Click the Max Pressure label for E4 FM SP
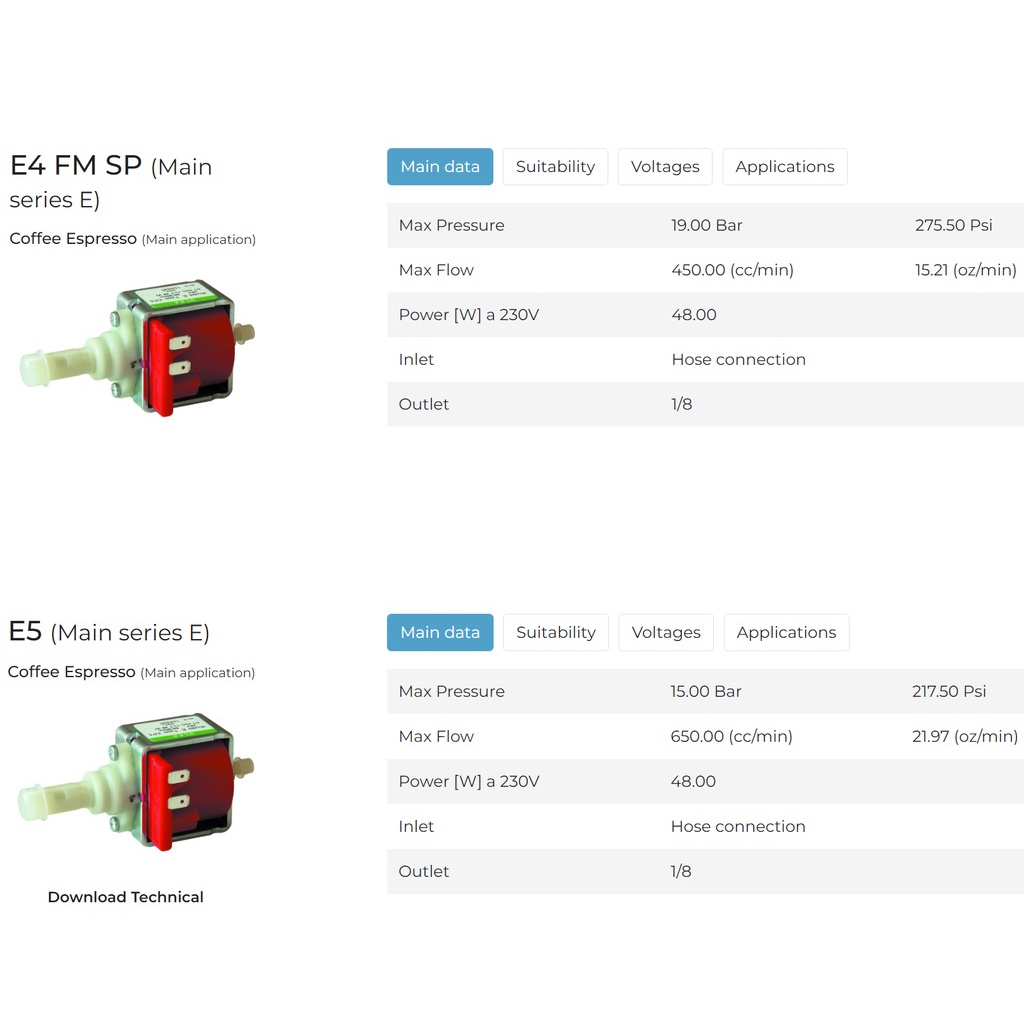1024x1024 pixels. click(451, 225)
